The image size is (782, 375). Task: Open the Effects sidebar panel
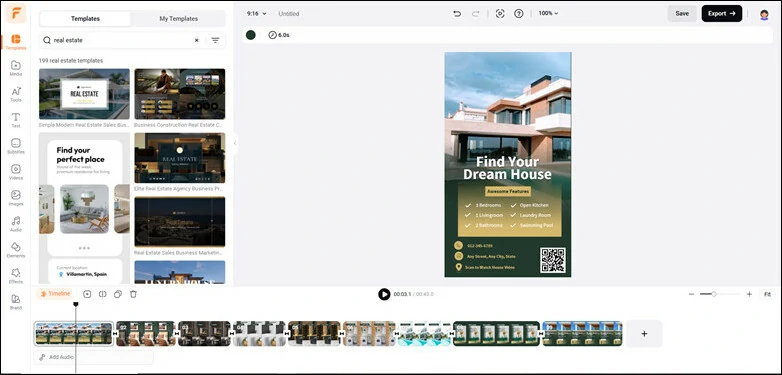(x=16, y=275)
